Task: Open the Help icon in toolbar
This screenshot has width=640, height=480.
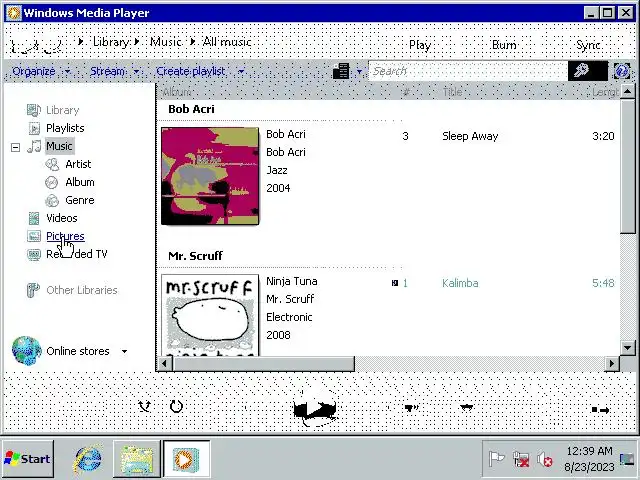Action: pos(622,71)
